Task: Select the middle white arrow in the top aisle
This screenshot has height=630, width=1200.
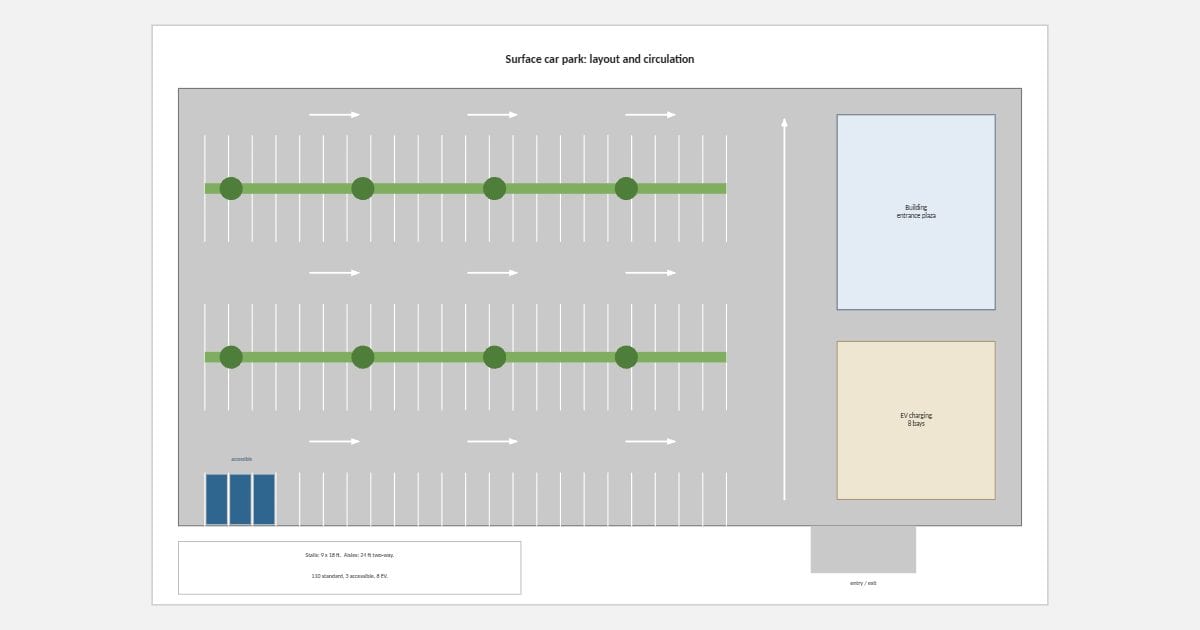Action: click(x=493, y=115)
